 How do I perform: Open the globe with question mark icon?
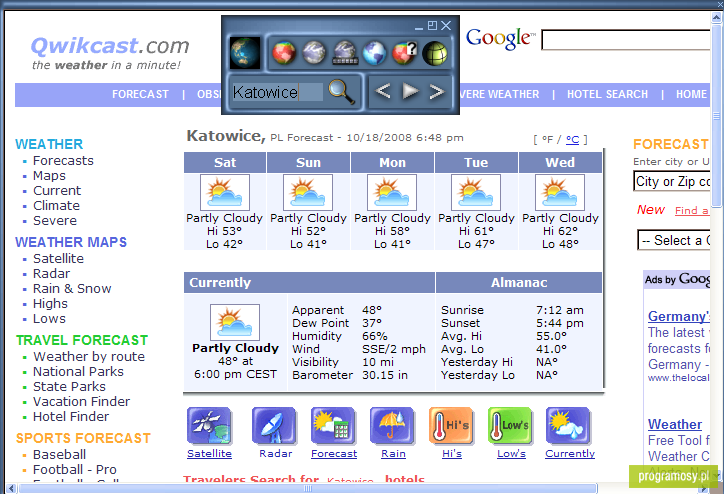[405, 53]
